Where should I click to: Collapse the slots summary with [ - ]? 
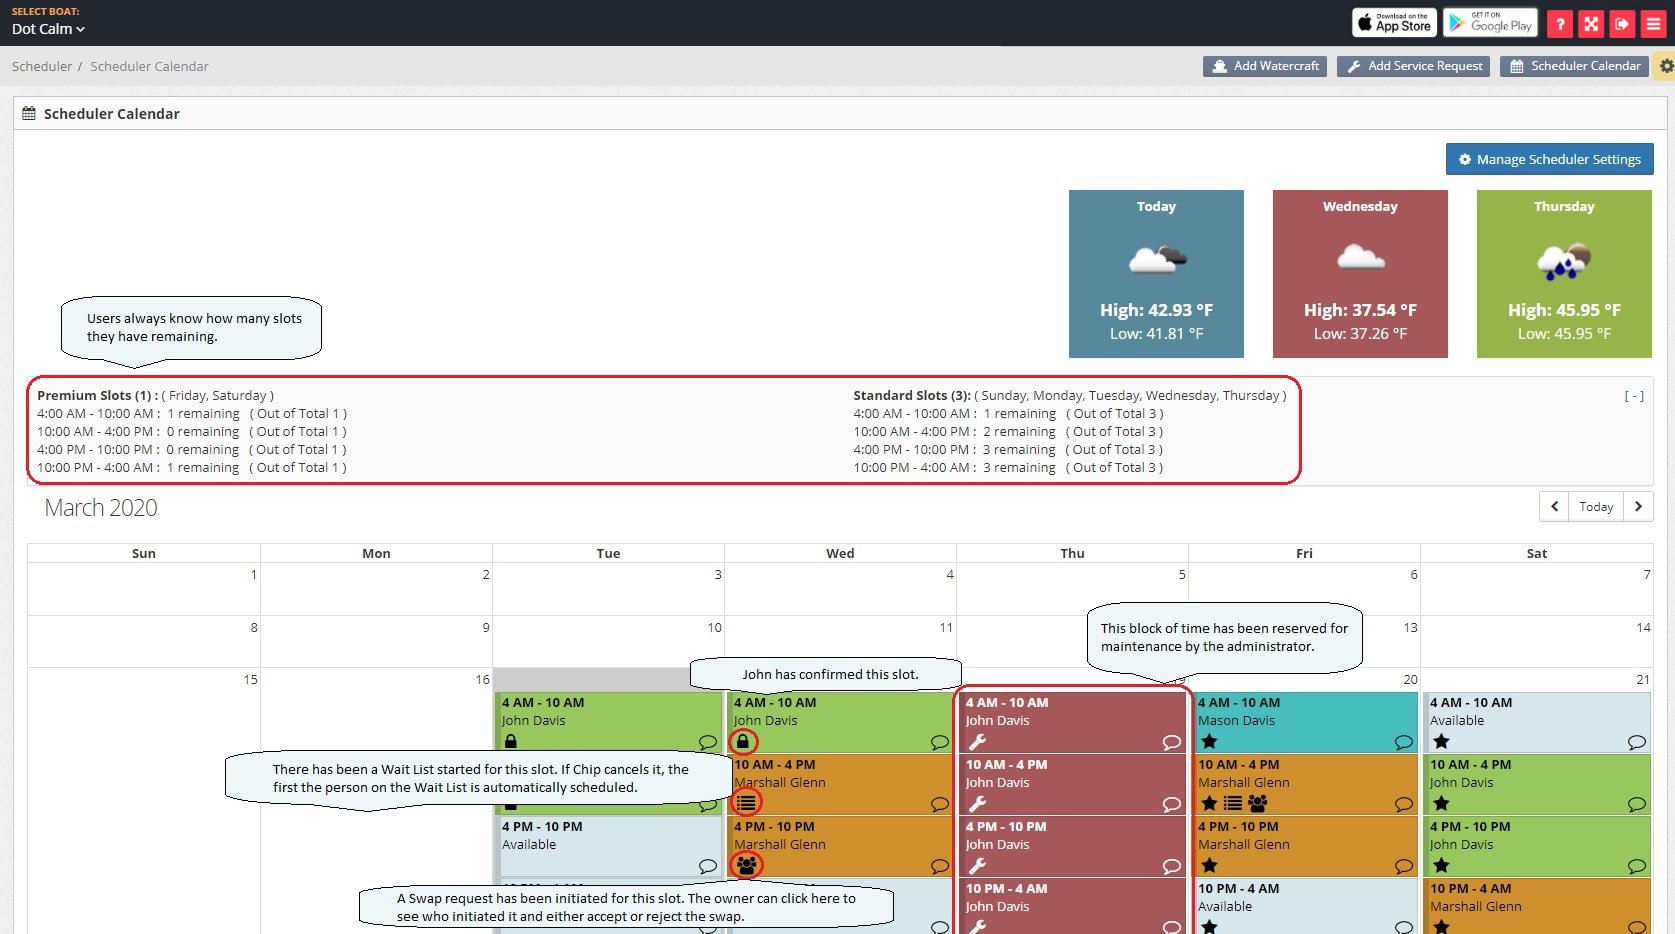(x=1633, y=396)
